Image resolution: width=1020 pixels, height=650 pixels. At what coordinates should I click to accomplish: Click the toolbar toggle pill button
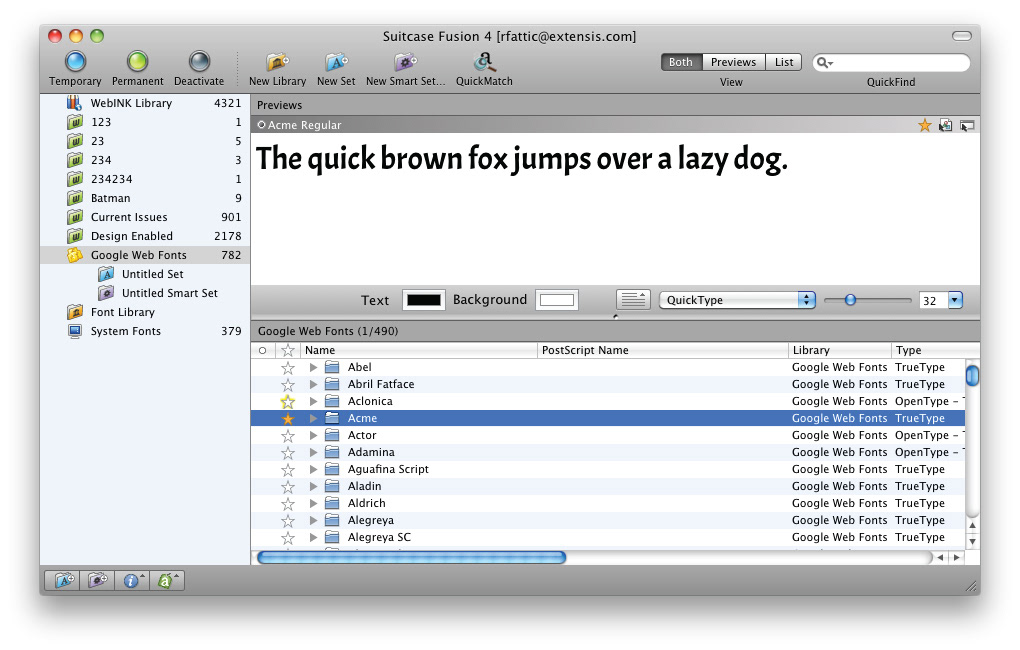[x=961, y=36]
